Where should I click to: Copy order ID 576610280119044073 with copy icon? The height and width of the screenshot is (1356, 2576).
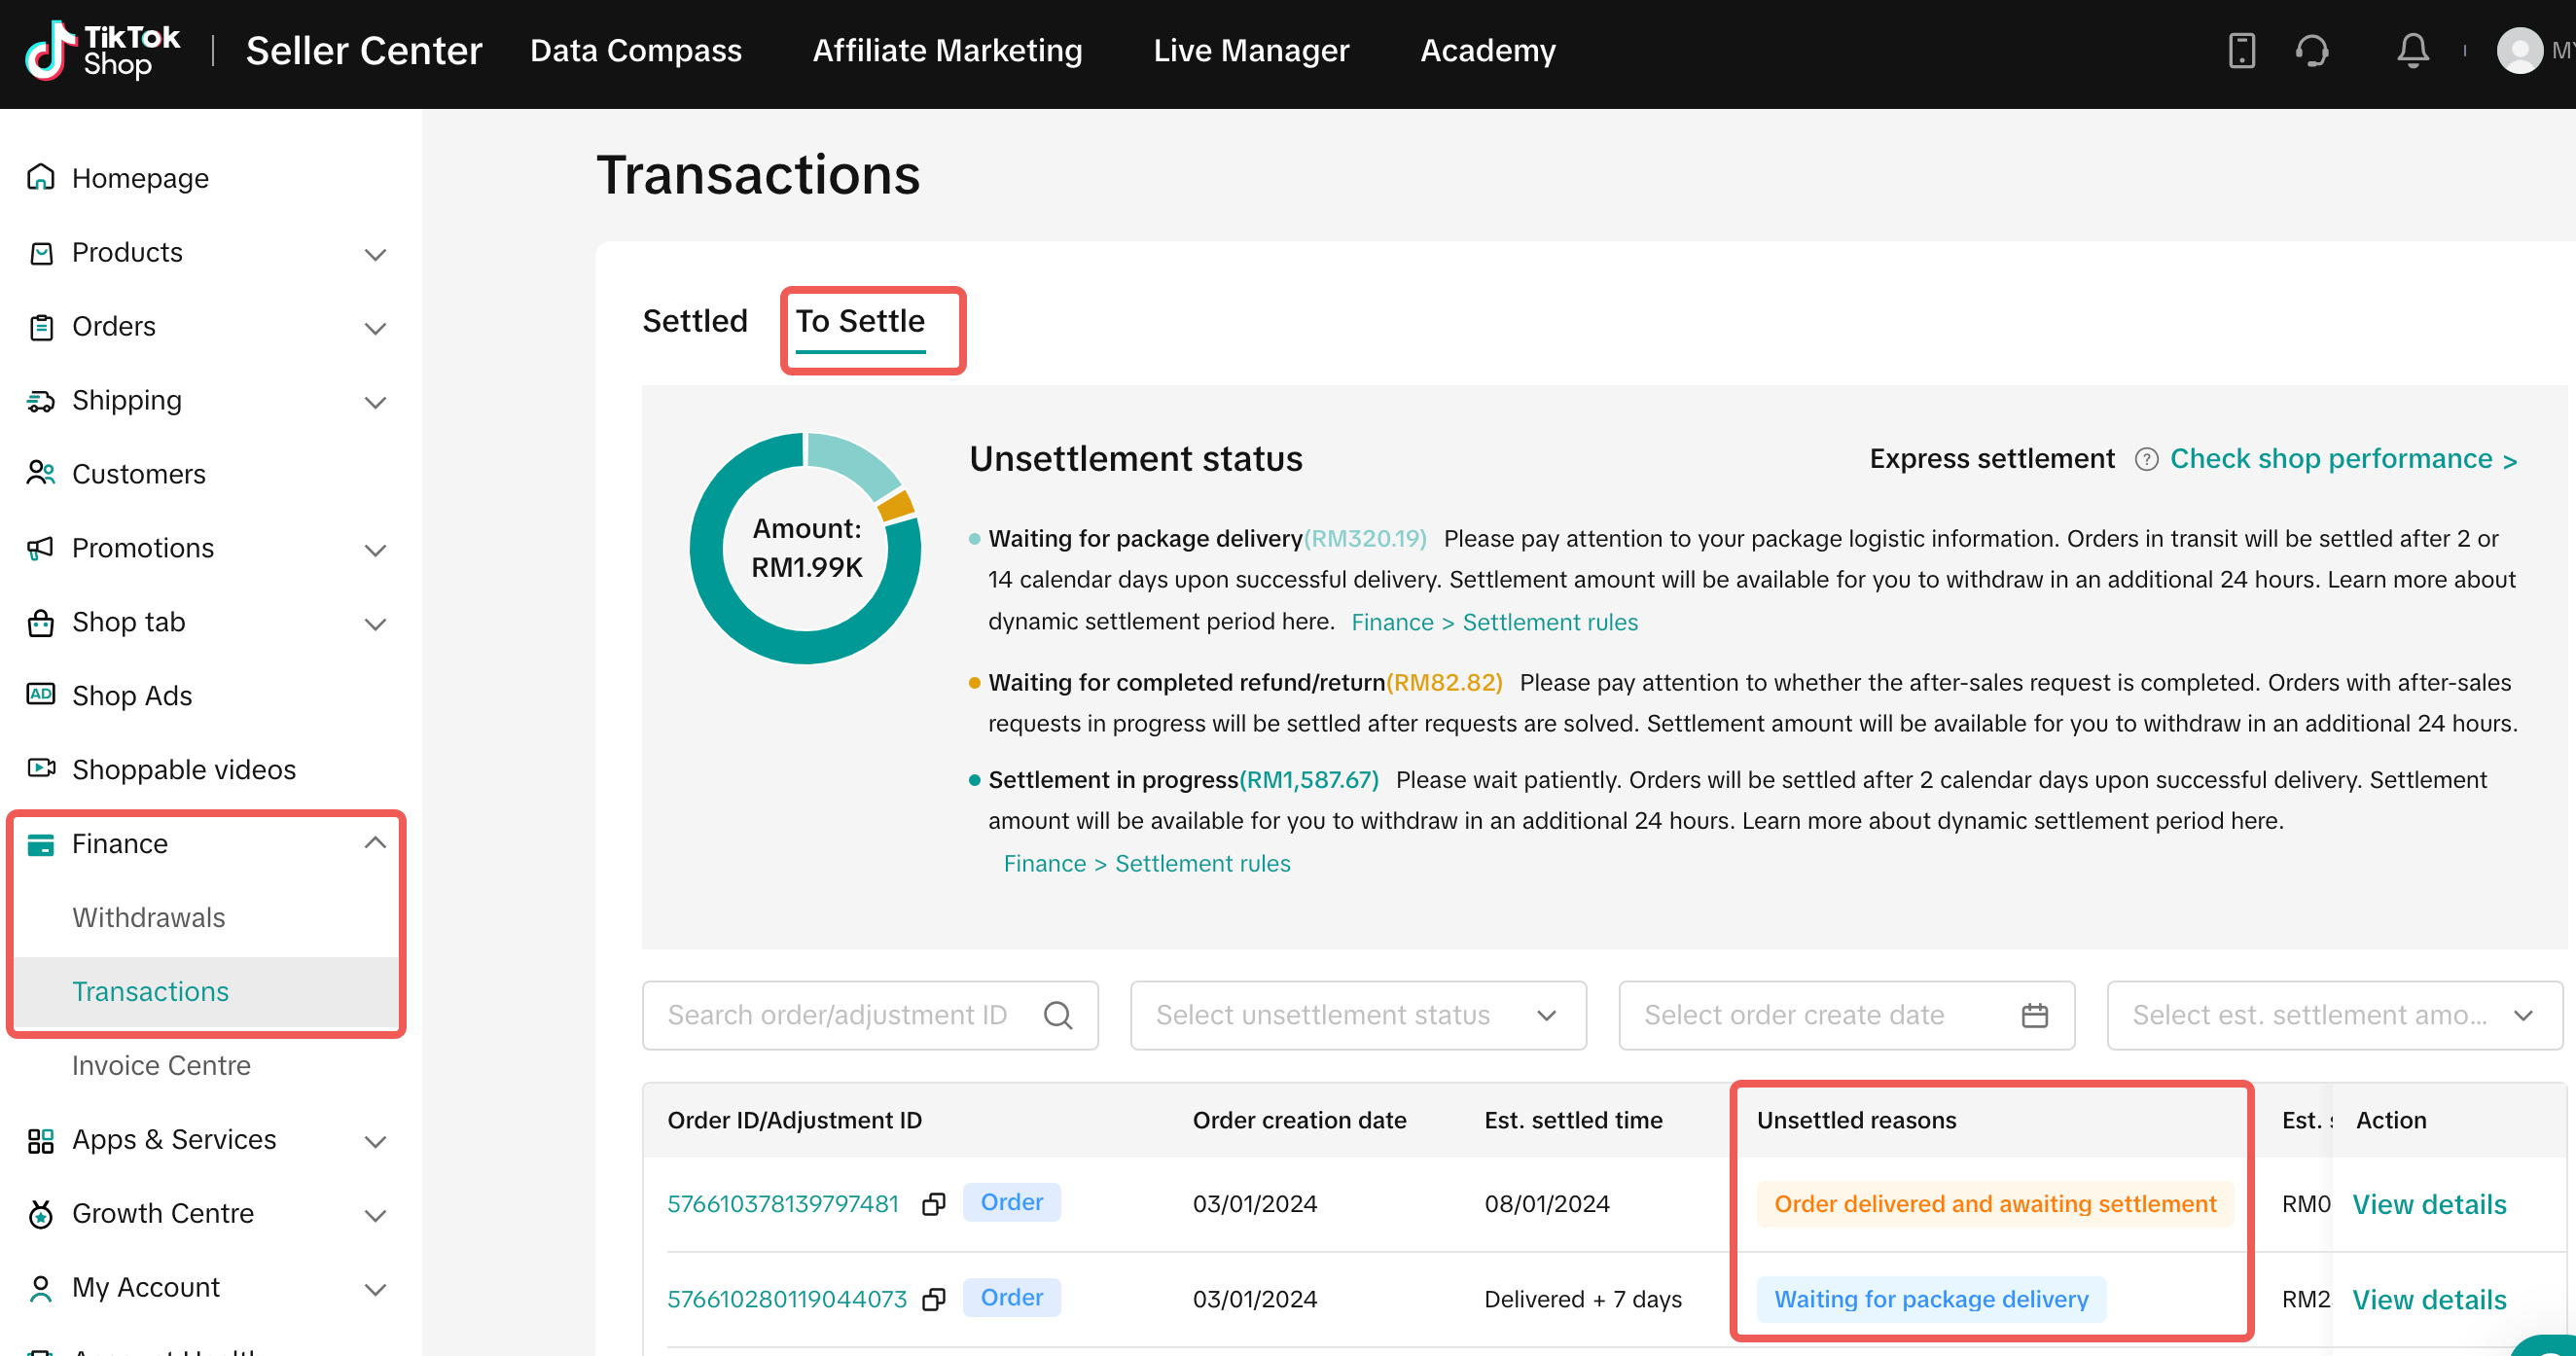pos(933,1299)
